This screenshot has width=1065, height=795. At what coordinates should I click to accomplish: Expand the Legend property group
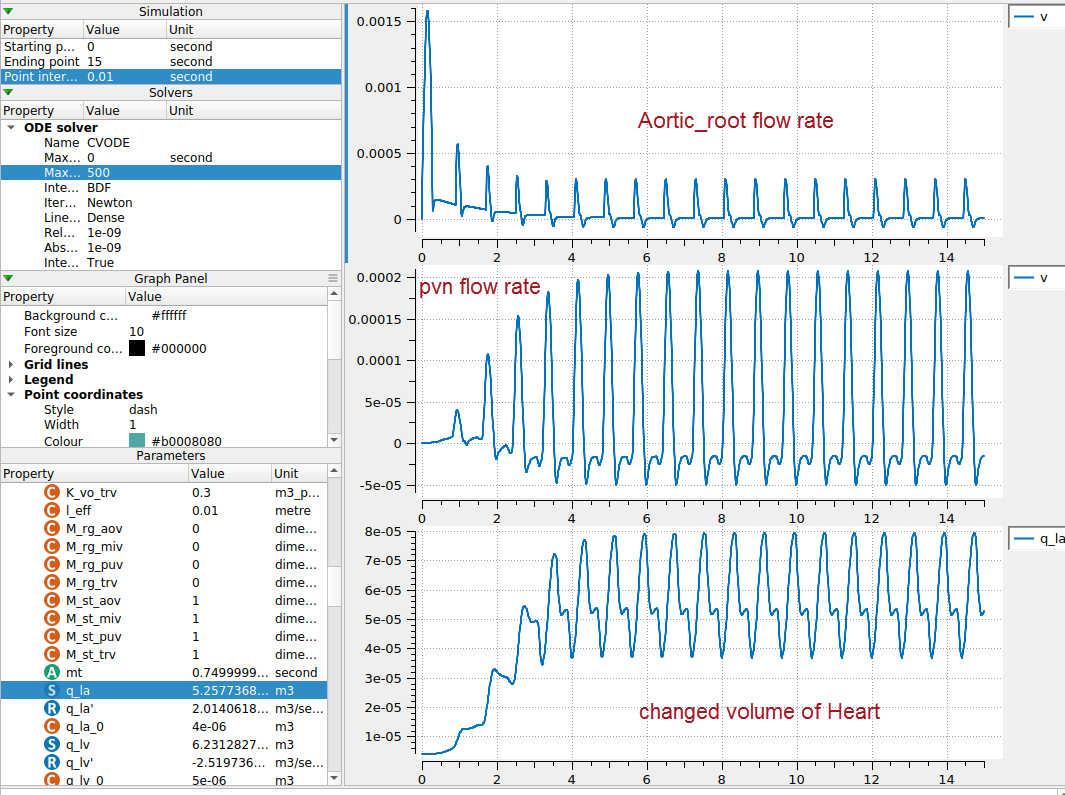pyautogui.click(x=11, y=380)
